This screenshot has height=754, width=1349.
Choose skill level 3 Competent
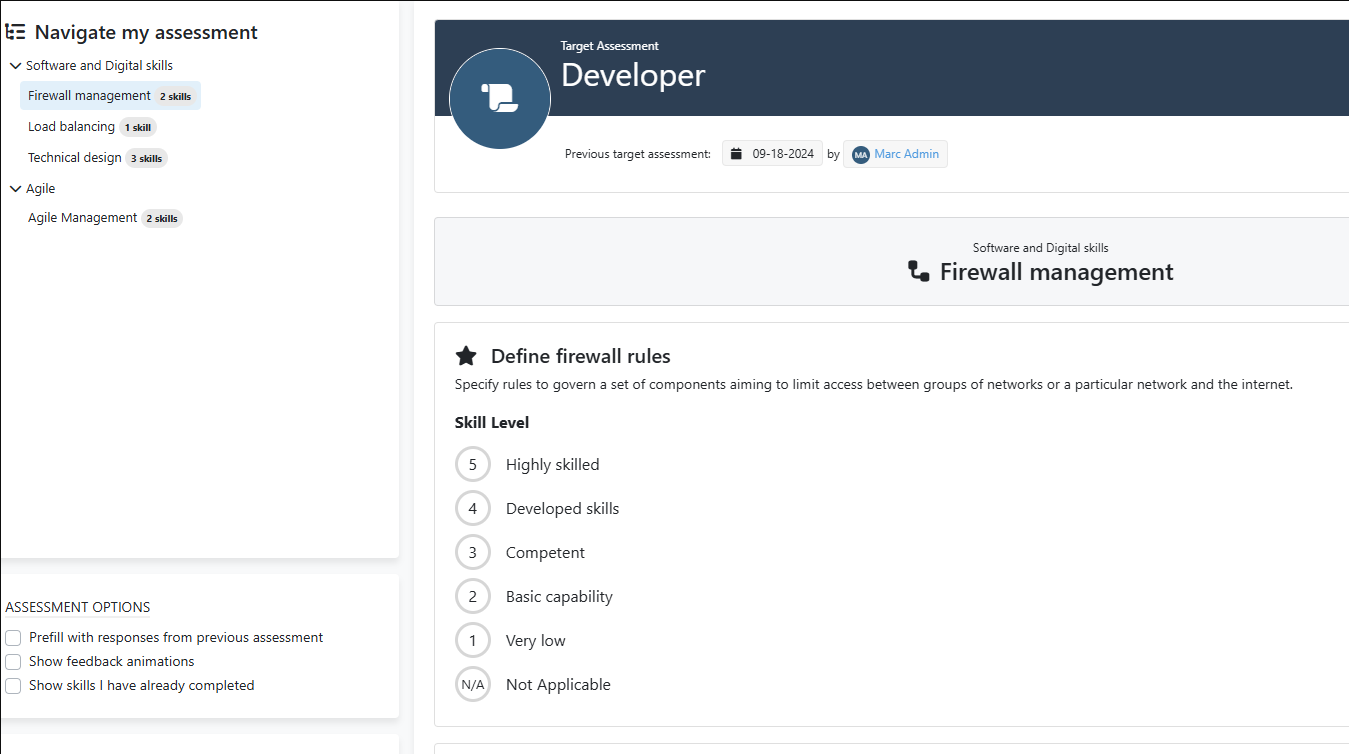click(x=473, y=552)
